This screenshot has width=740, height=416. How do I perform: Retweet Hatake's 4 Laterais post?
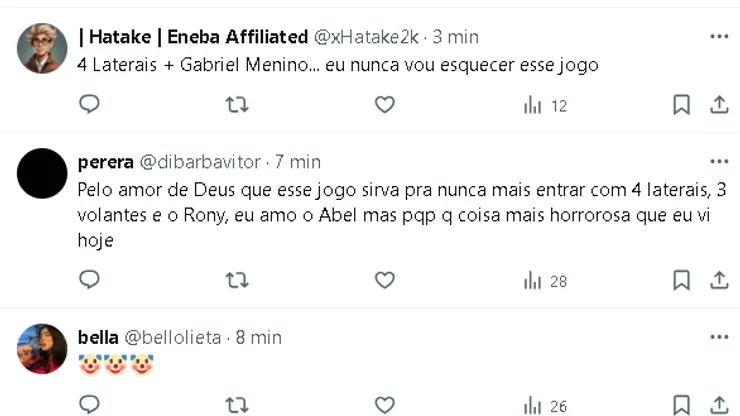point(237,105)
